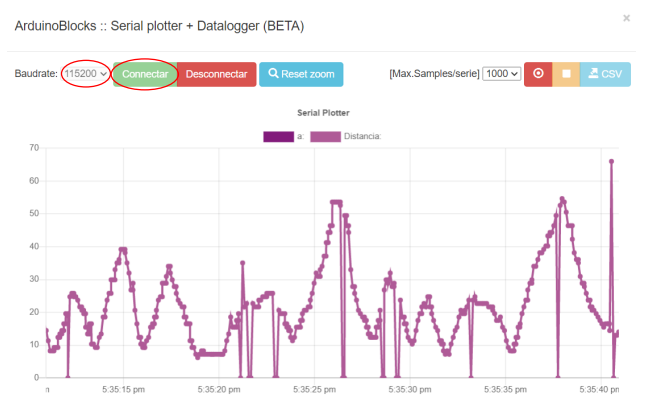Screen dimensions: 646x409
Task: Click the 5:35:25 pm time axis label
Action: point(317,389)
